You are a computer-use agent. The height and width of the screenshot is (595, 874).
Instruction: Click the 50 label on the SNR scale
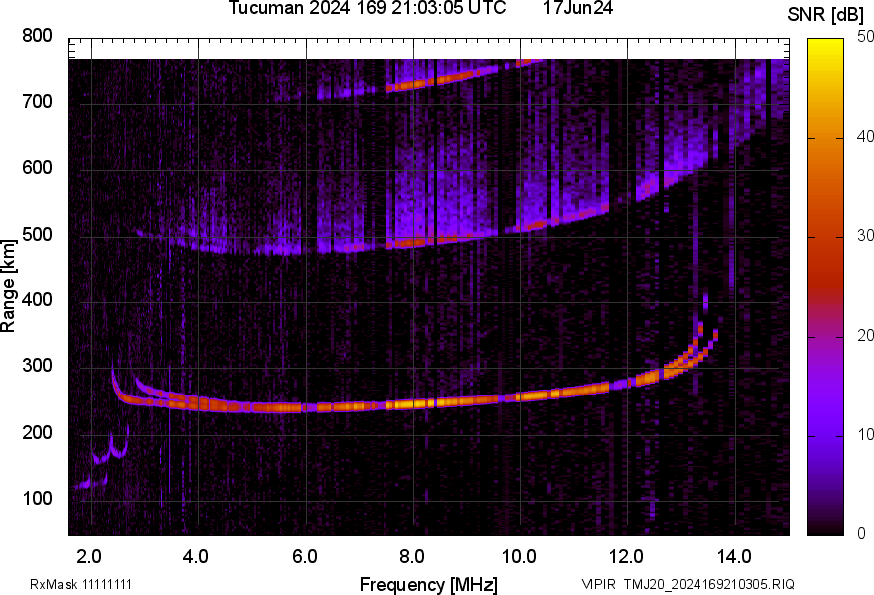[860, 37]
